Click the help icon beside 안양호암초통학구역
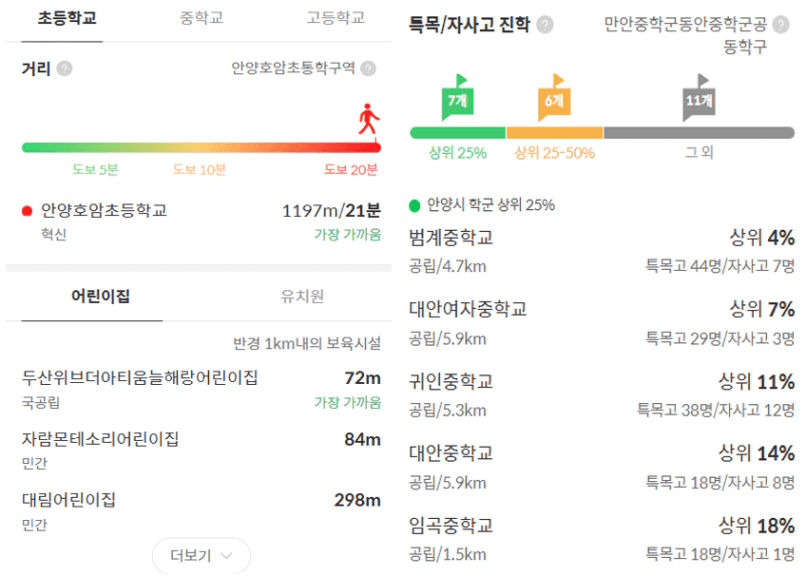The image size is (806, 576). click(x=368, y=69)
